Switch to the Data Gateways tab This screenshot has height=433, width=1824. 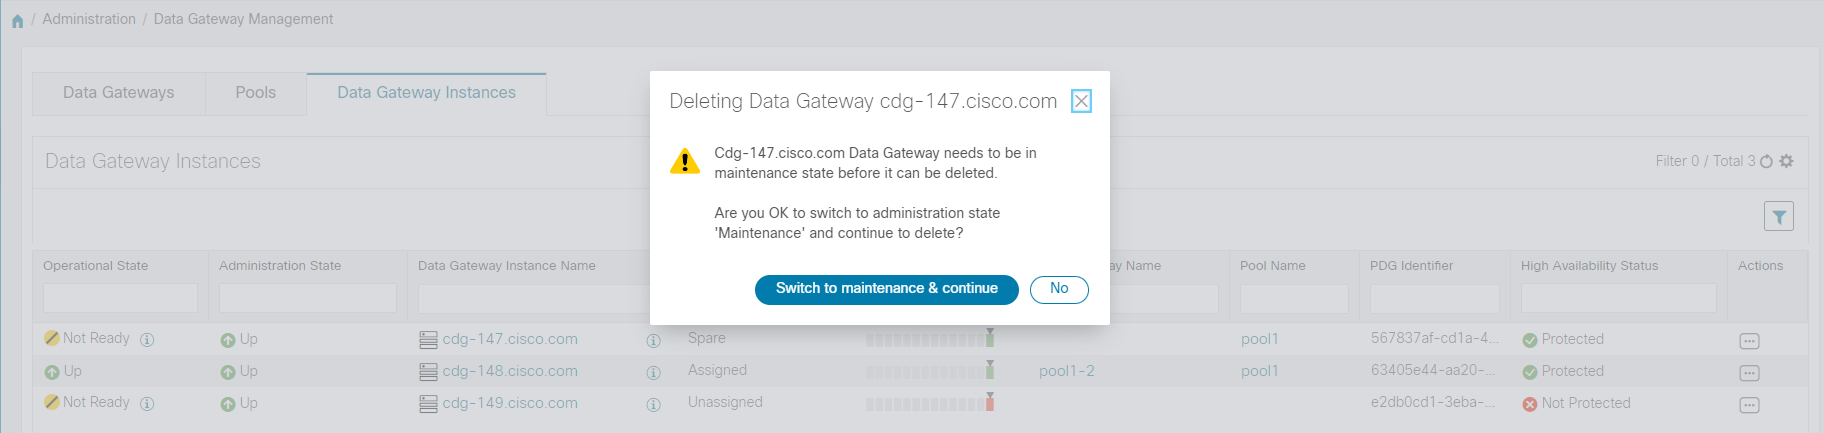[119, 93]
